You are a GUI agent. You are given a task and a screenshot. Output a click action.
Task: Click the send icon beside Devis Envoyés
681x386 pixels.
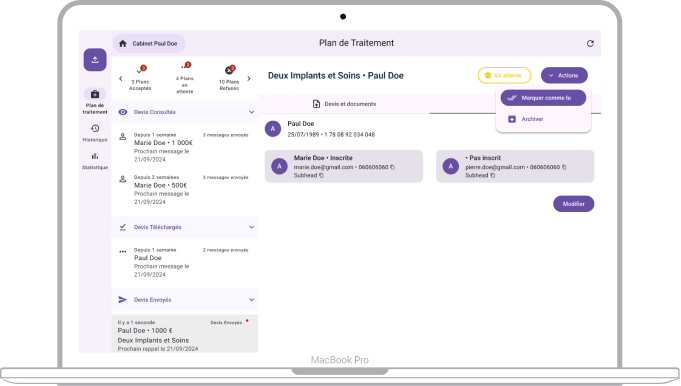[x=123, y=300]
